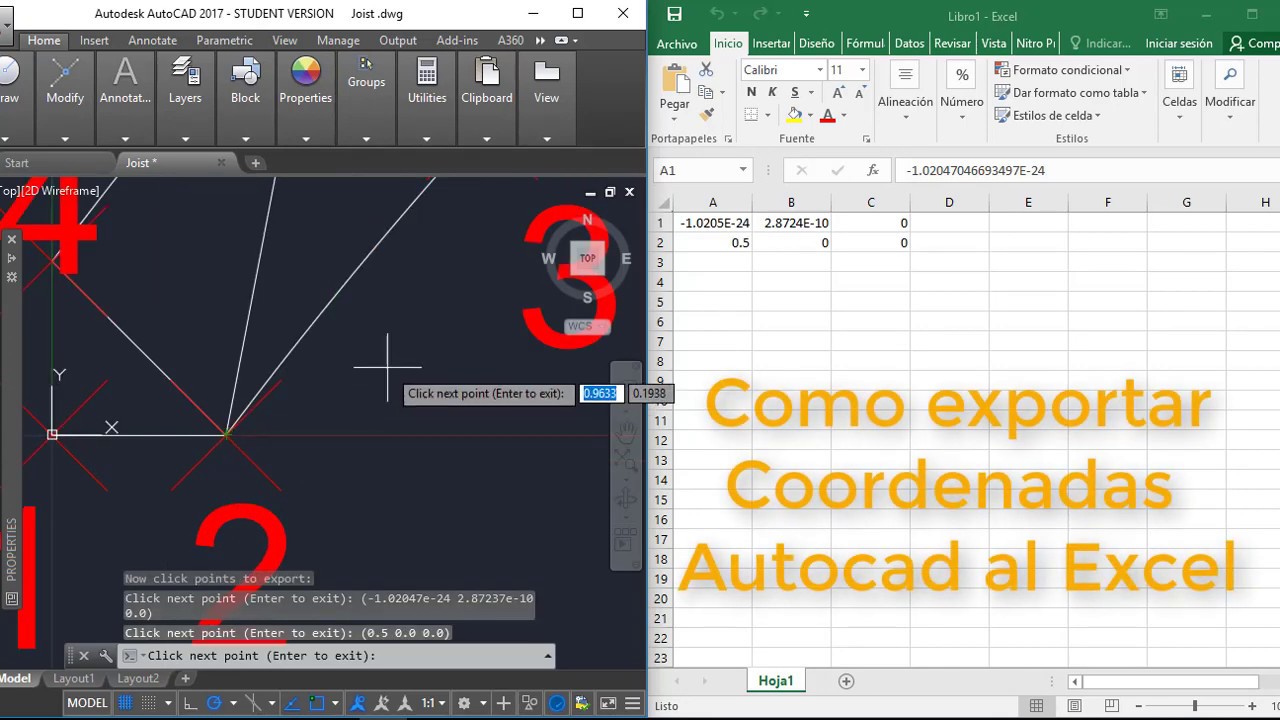1280x720 pixels.
Task: Open the Properties panel in AutoCAD ribbon
Action: point(305,98)
